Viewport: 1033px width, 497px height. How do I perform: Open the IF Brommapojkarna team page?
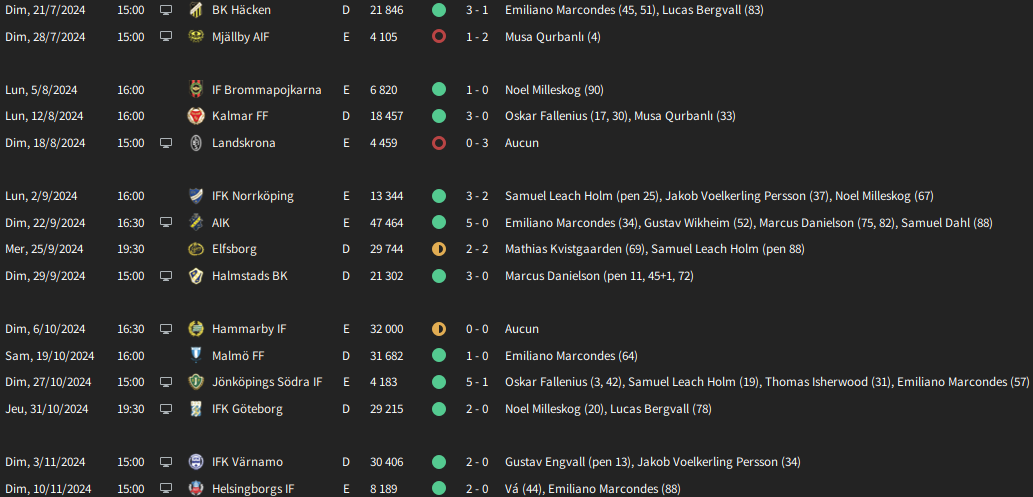[x=266, y=90]
